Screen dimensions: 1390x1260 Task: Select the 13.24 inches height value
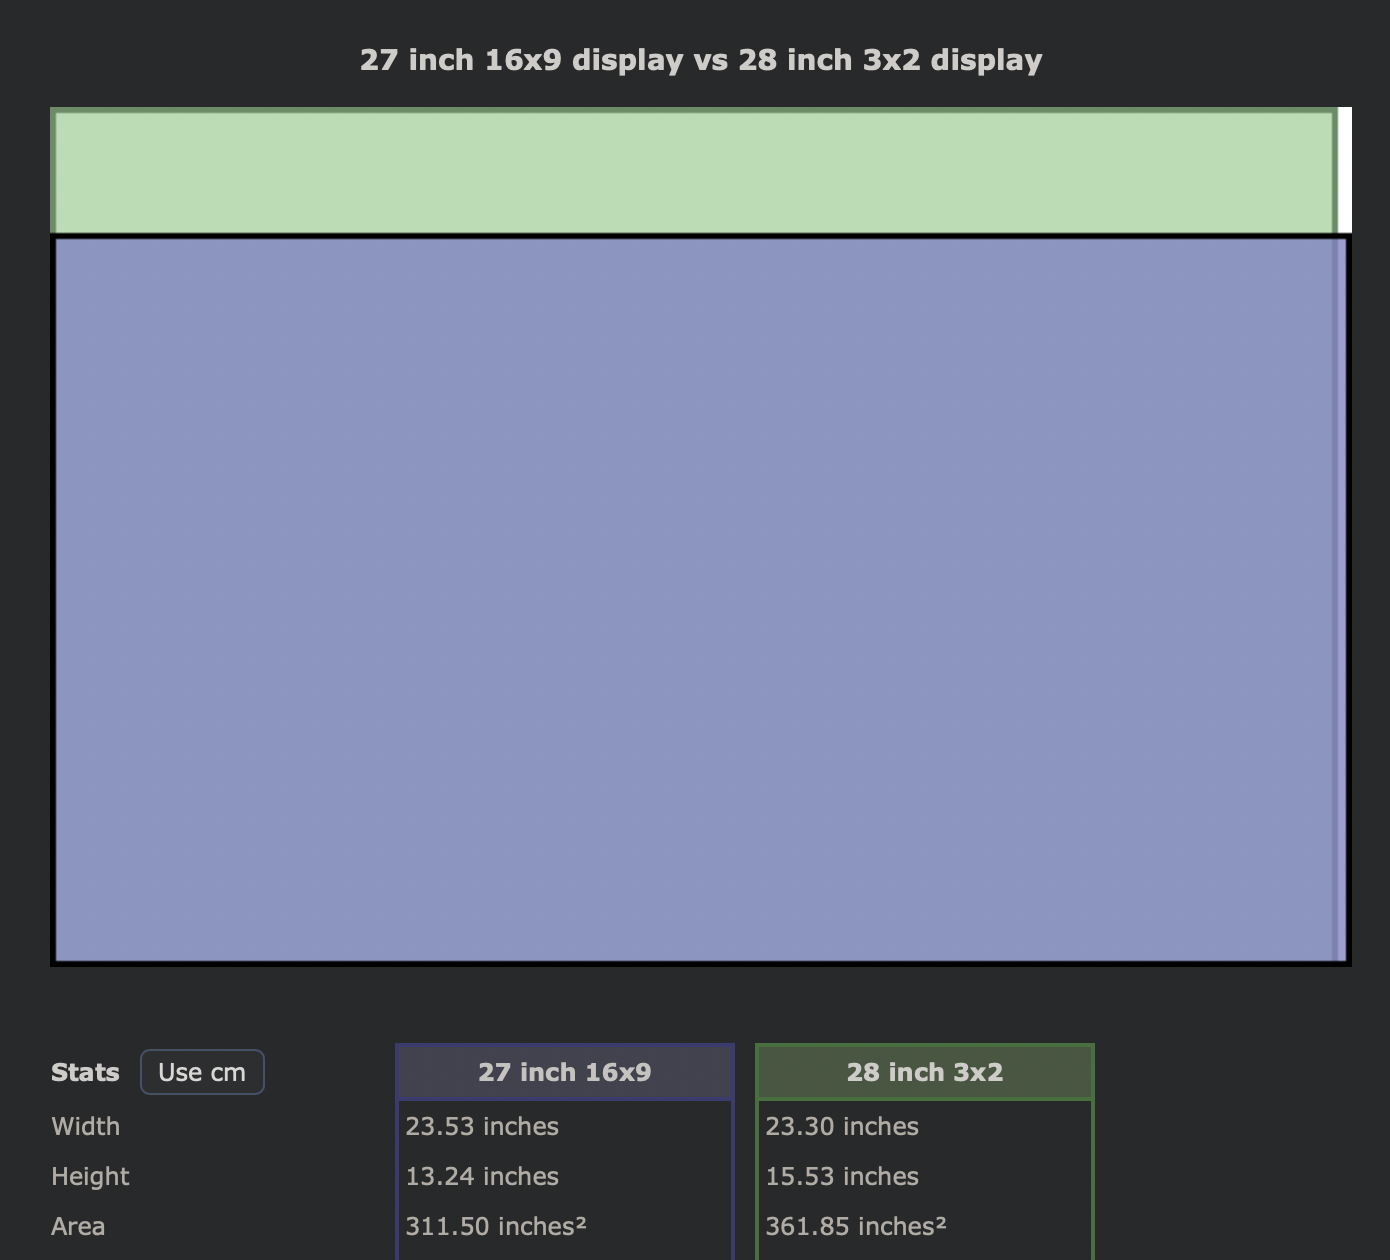482,1176
